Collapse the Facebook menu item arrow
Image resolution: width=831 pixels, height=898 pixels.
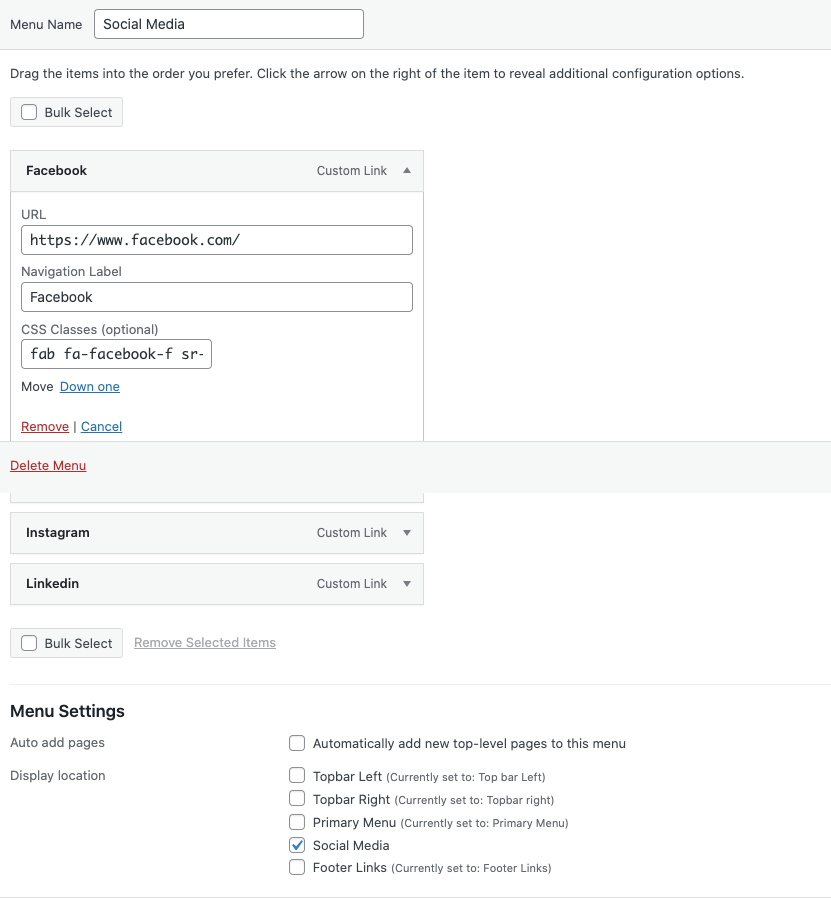click(407, 171)
